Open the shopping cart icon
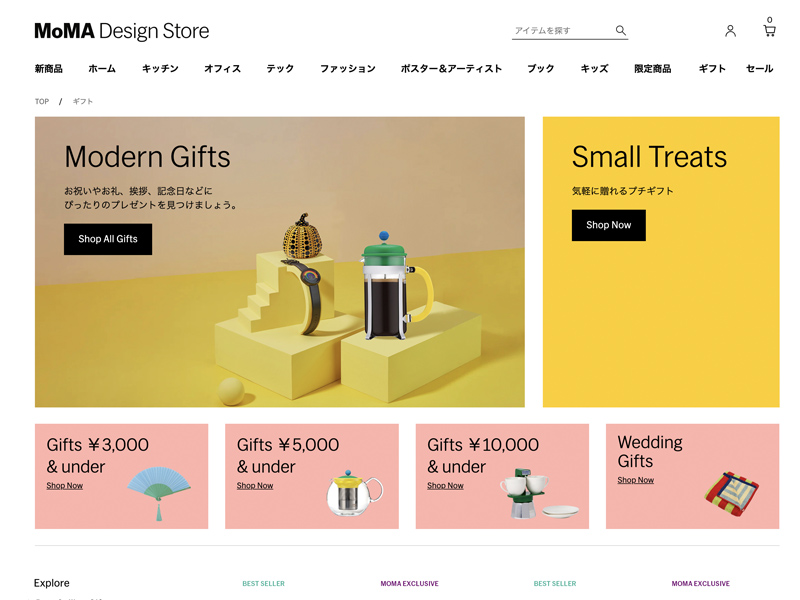The image size is (800, 600). 769,28
